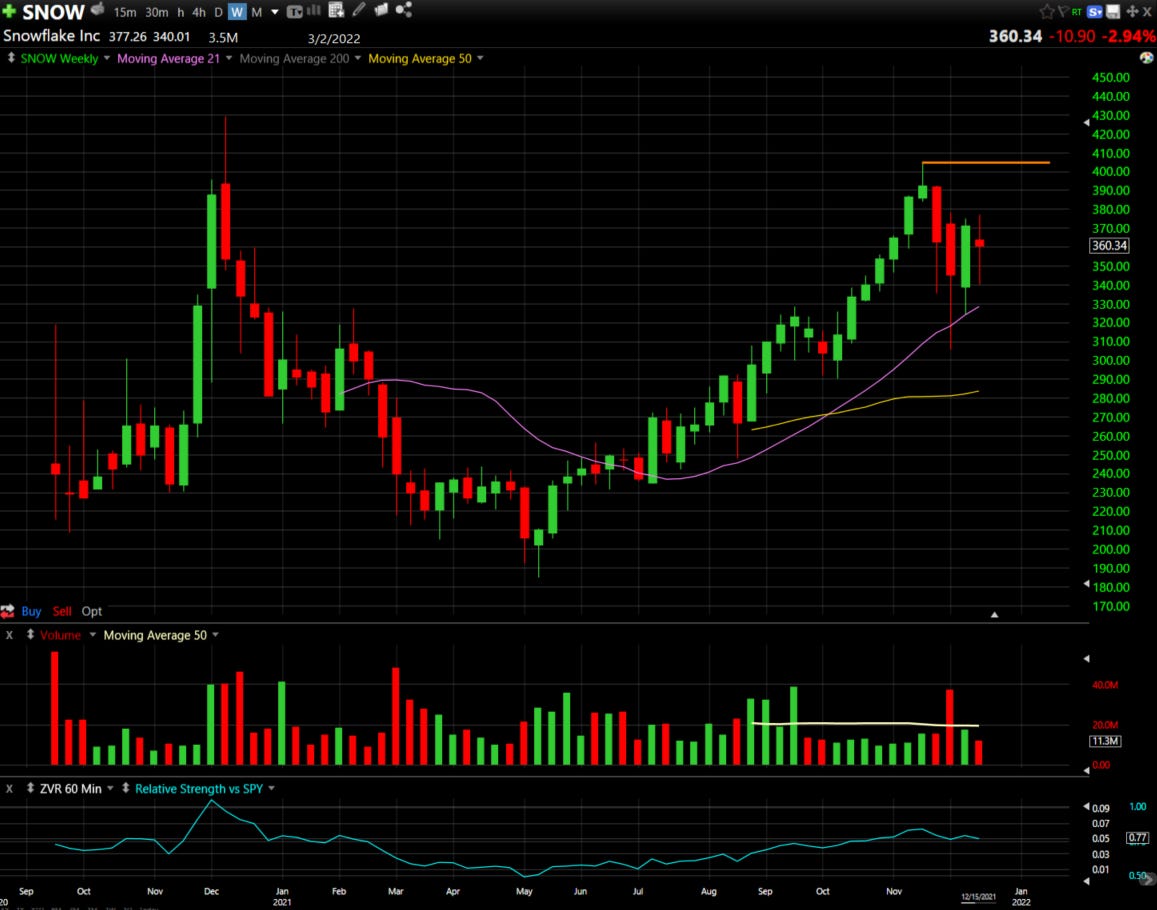This screenshot has width=1157, height=910.
Task: Click reorder arrows beside ZVR 60 Min
Action: pos(30,788)
